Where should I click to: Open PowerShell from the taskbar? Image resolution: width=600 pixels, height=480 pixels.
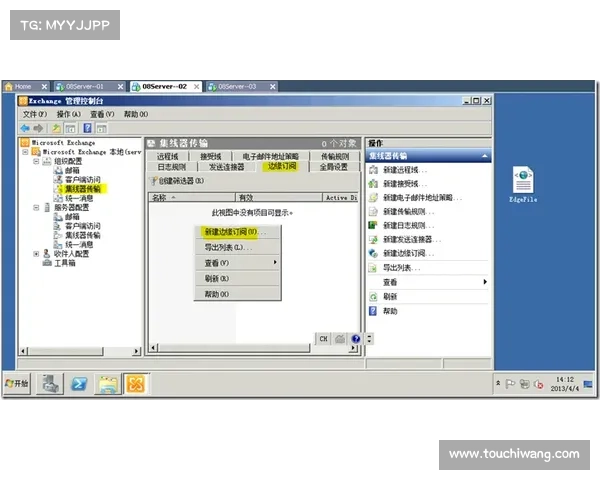click(x=79, y=384)
